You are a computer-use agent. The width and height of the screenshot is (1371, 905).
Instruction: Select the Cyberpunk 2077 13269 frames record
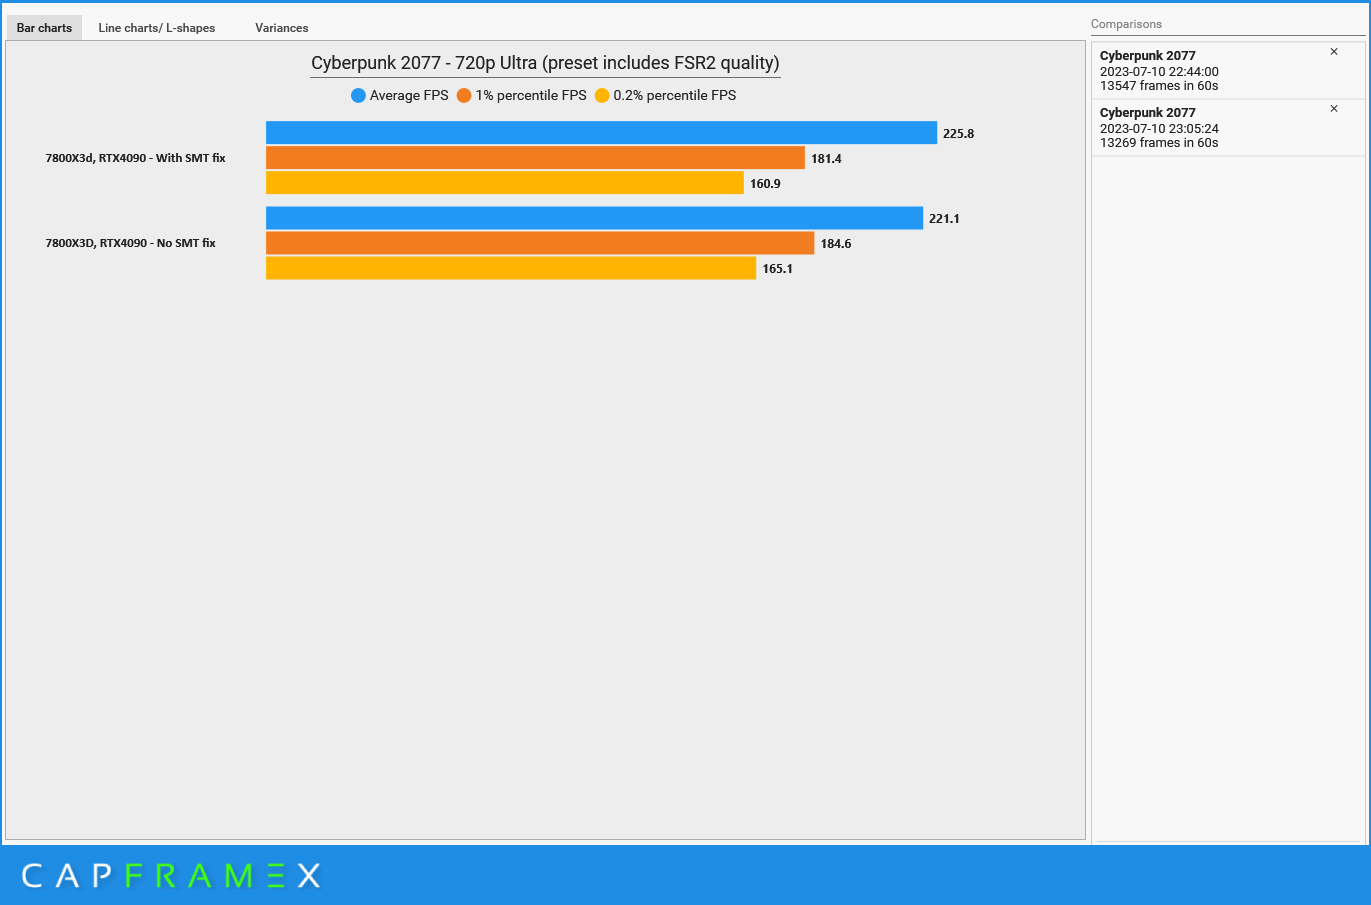[1228, 128]
